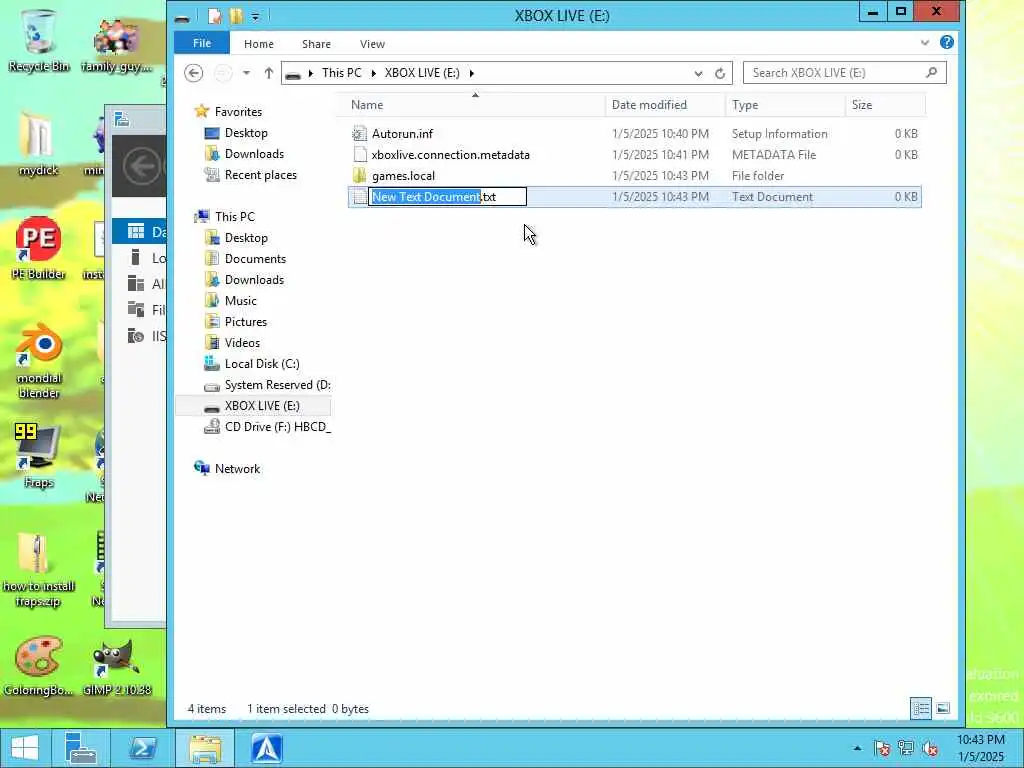Image resolution: width=1024 pixels, height=768 pixels.
Task: Open the View ribbon tab
Action: tap(372, 44)
